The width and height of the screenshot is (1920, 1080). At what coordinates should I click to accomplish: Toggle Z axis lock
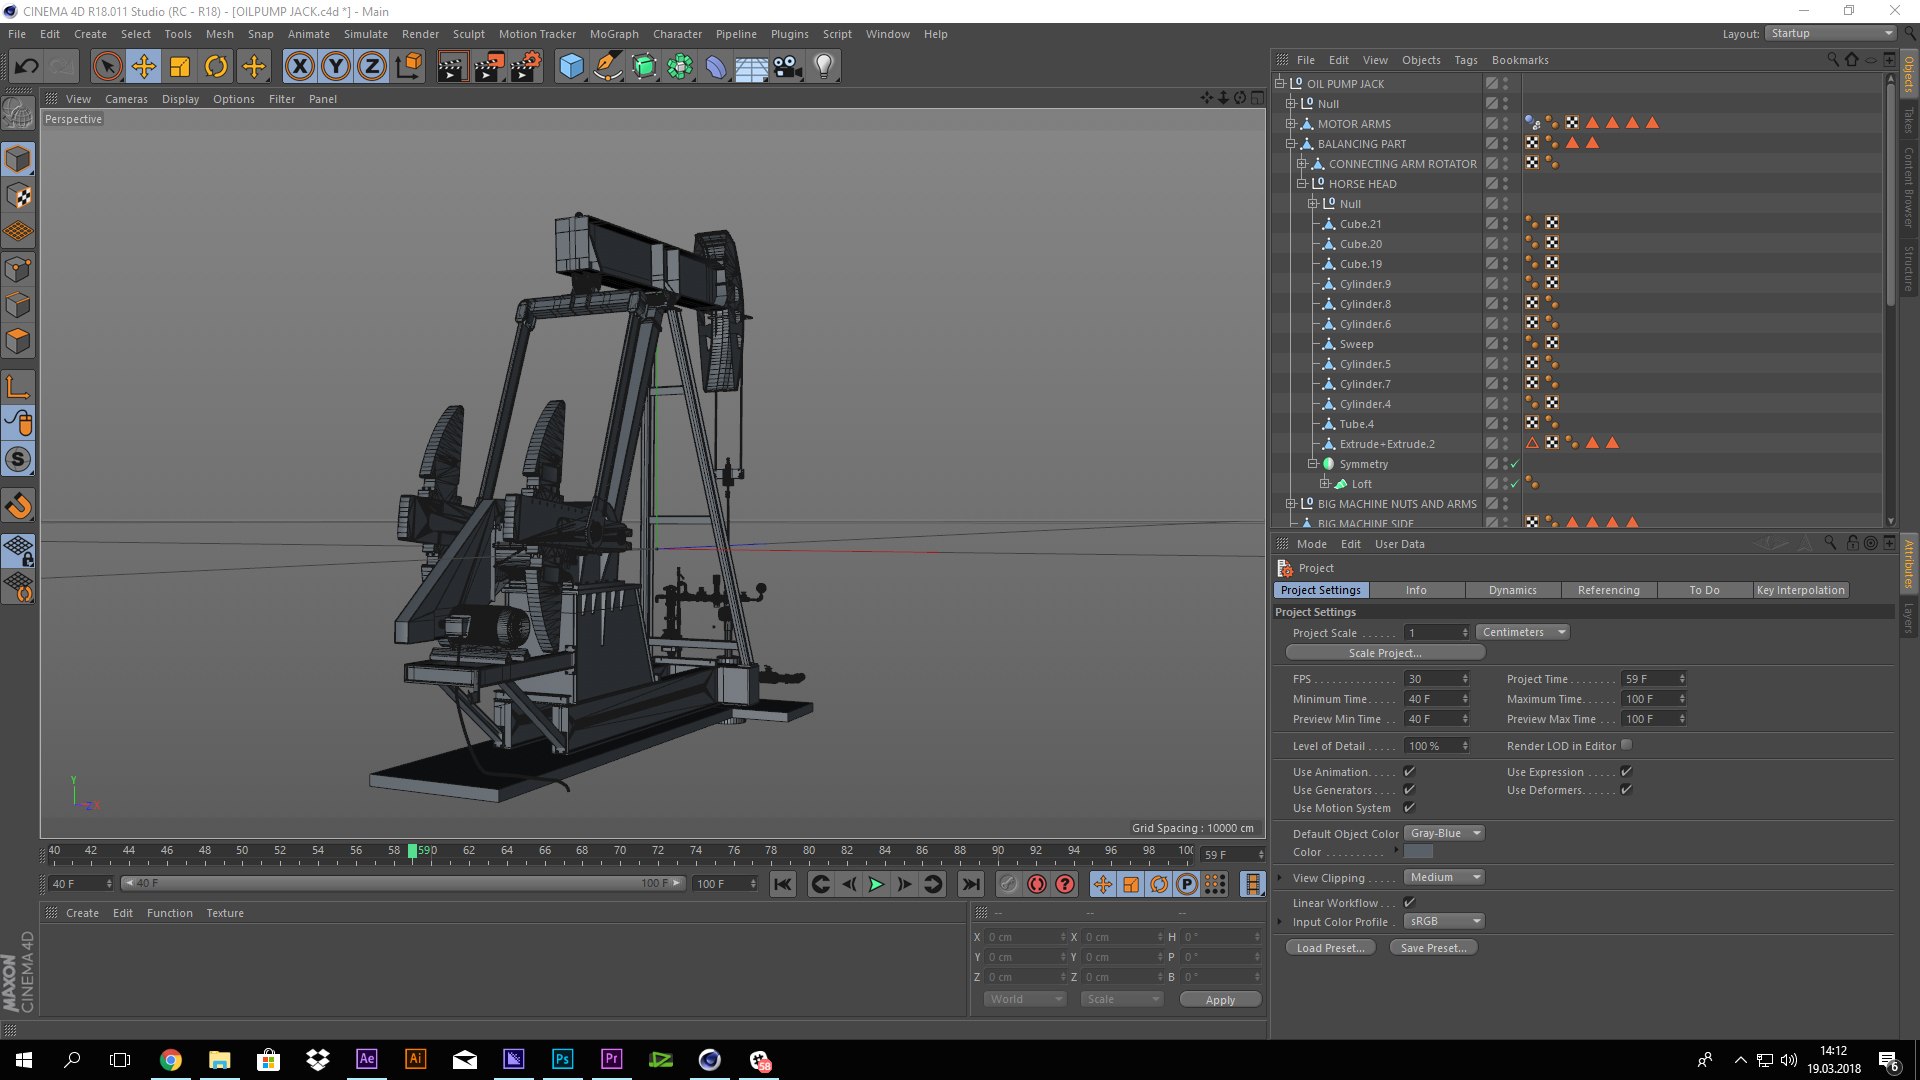[x=372, y=67]
